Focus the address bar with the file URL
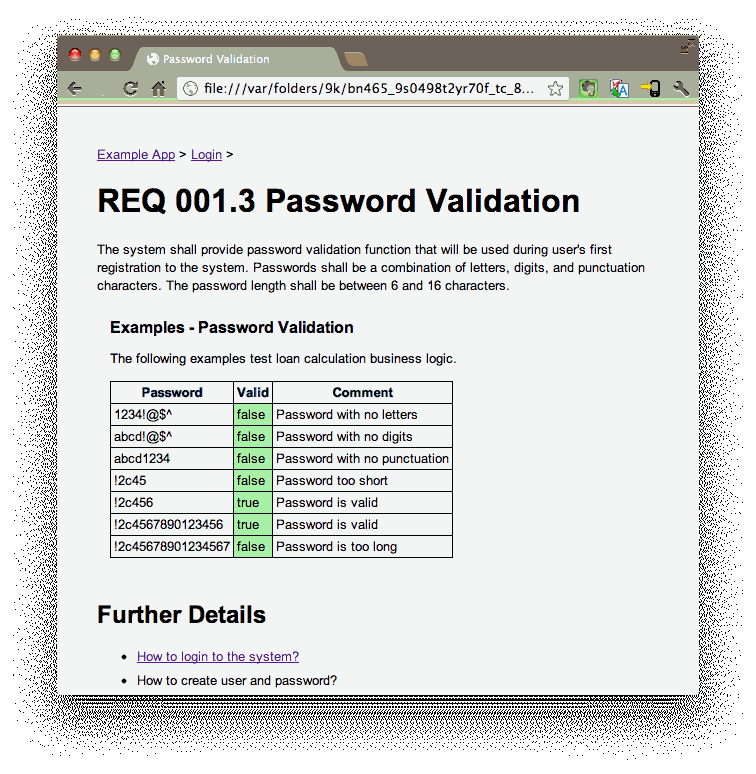The height and width of the screenshot is (774, 756). 368,89
